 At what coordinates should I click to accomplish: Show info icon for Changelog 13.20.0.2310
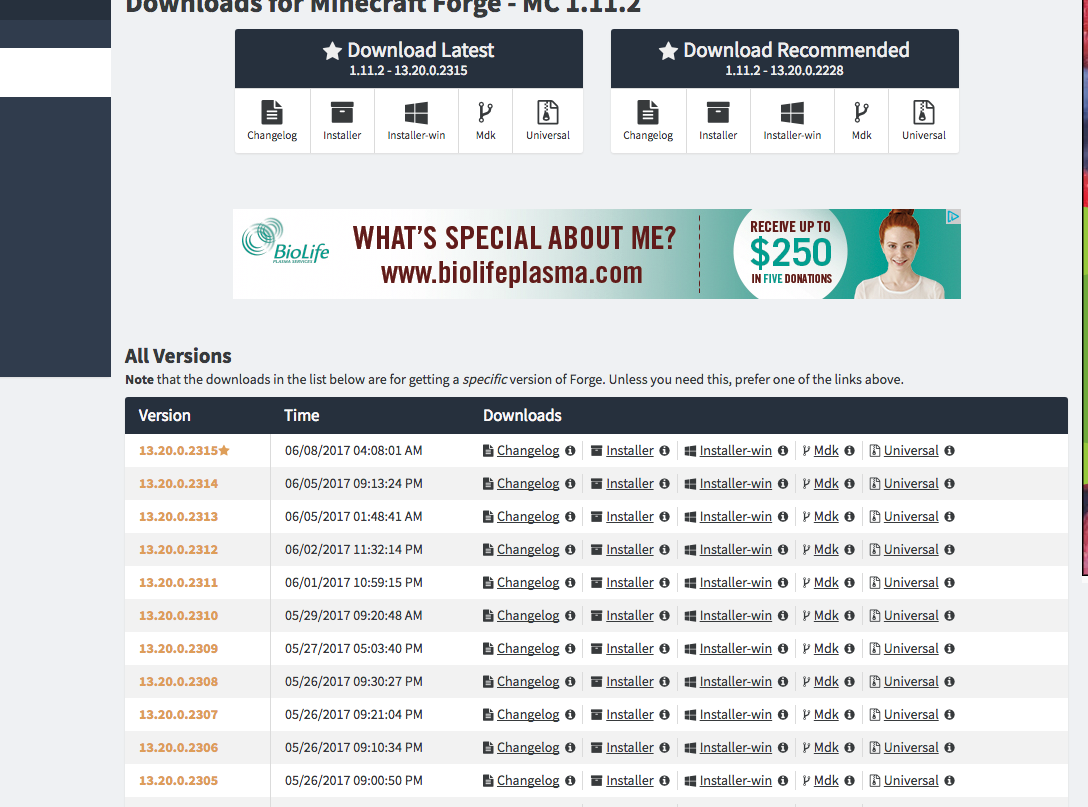coord(570,615)
